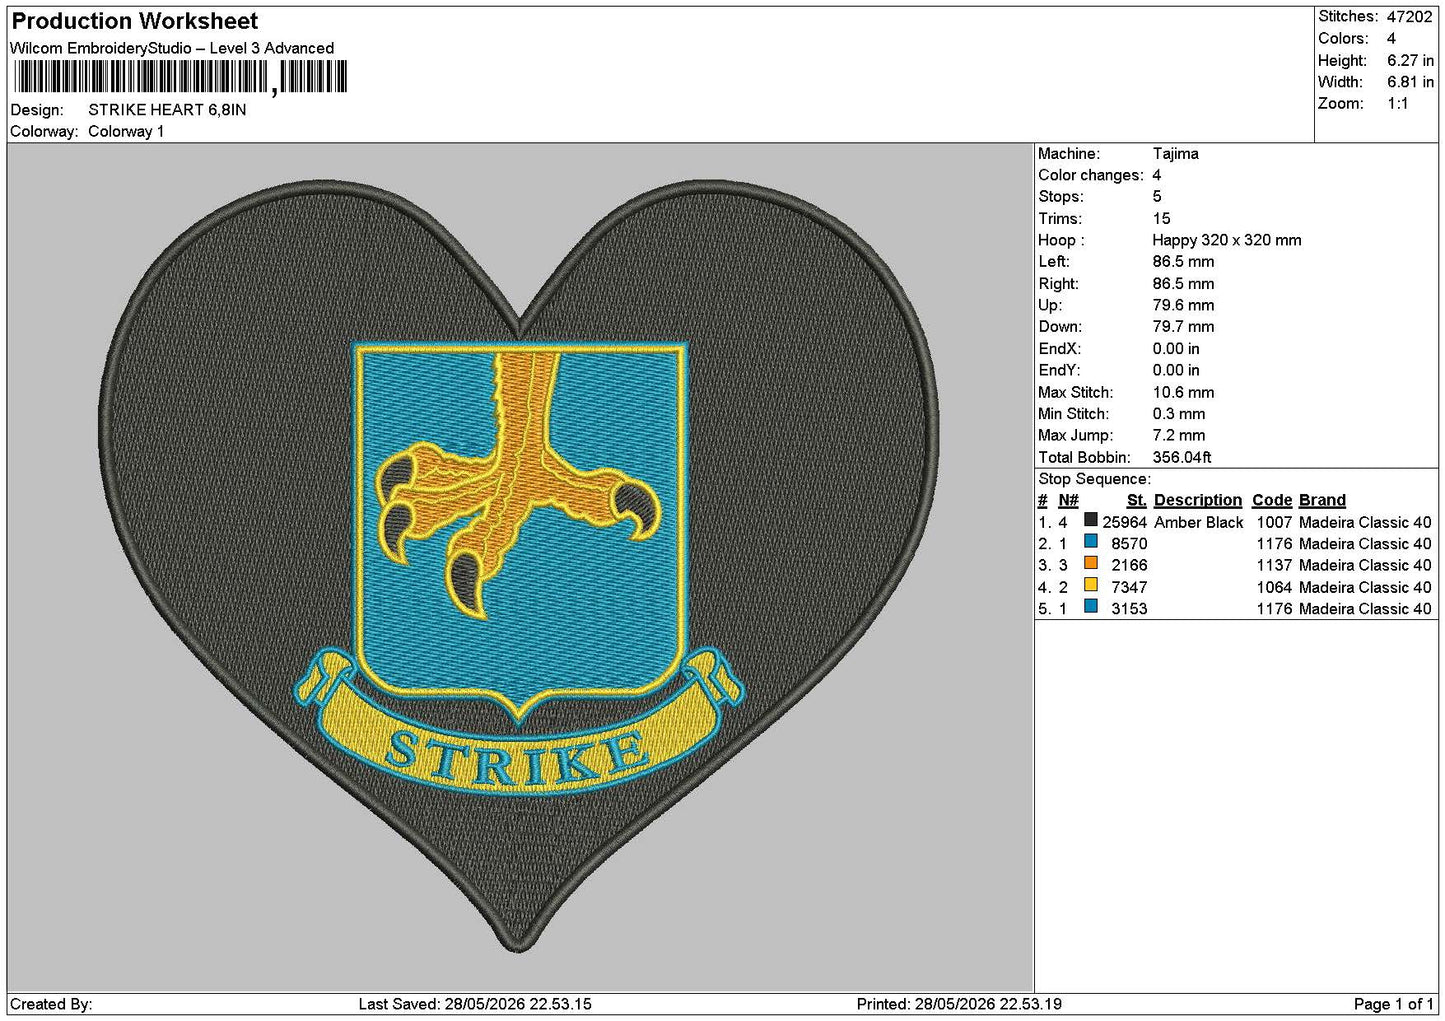Viewport: 1445px width, 1021px height.
Task: Click the Min Stitch value '0.3 mm'
Action: click(1179, 414)
